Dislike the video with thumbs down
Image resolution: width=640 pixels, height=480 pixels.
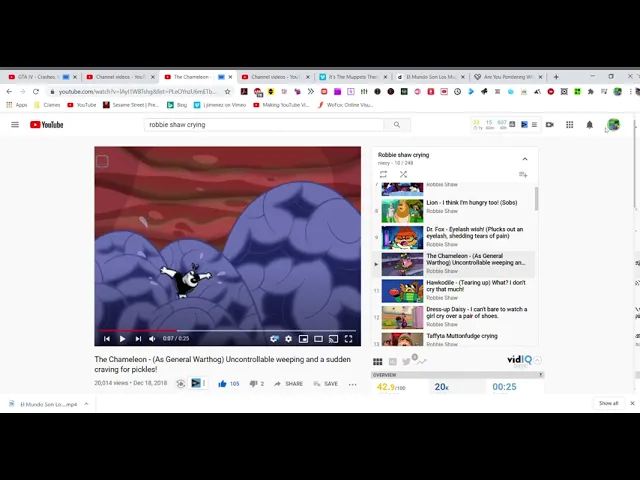[x=253, y=384]
